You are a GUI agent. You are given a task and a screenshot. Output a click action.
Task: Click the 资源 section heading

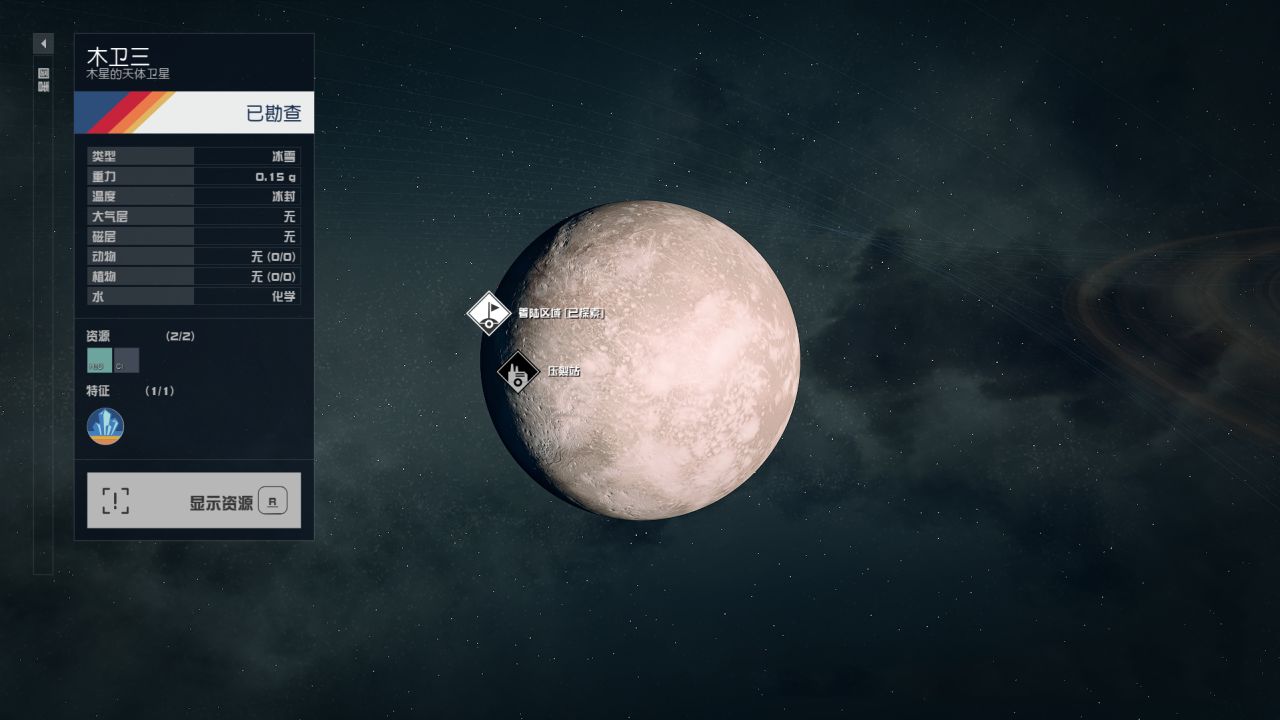(x=98, y=336)
